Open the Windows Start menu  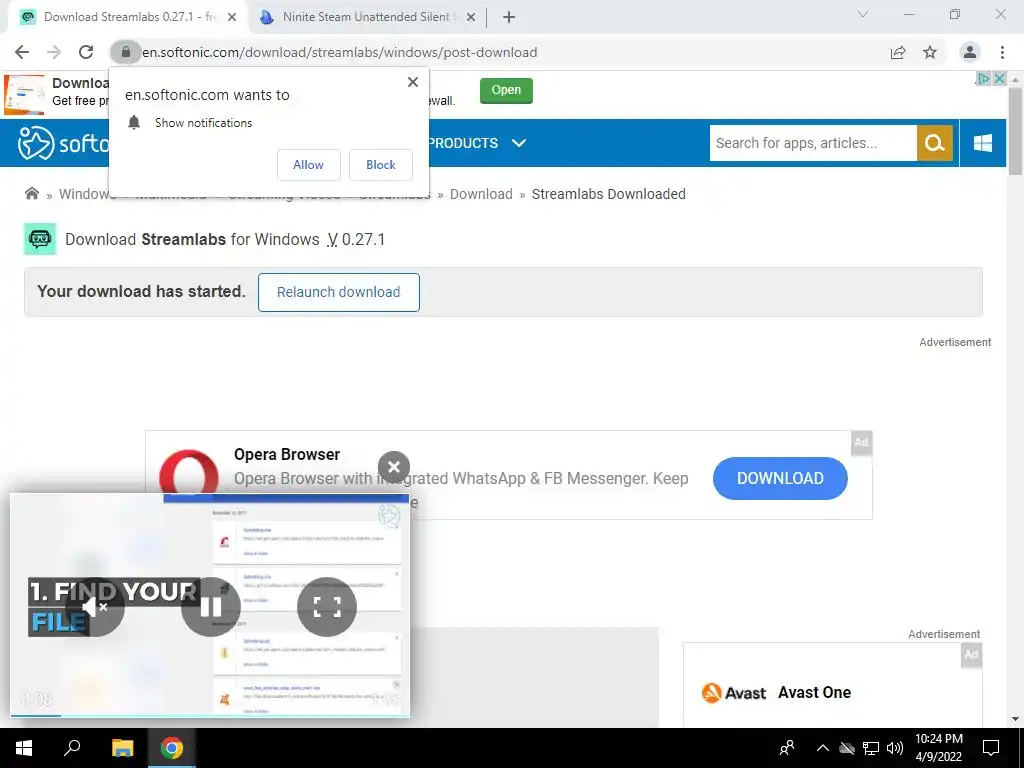point(24,748)
